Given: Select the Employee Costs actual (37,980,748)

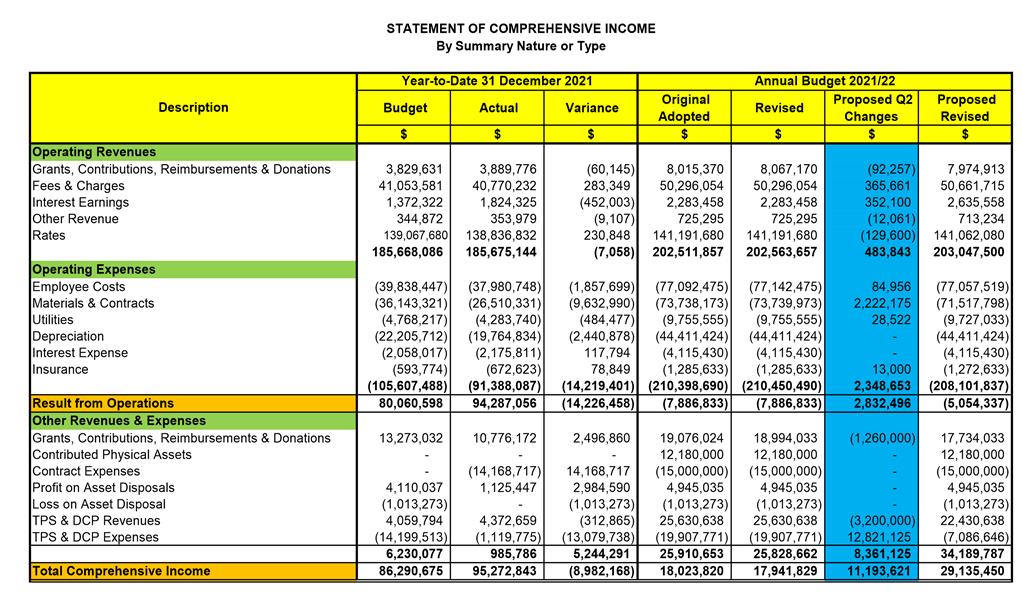Looking at the screenshot, I should (504, 287).
